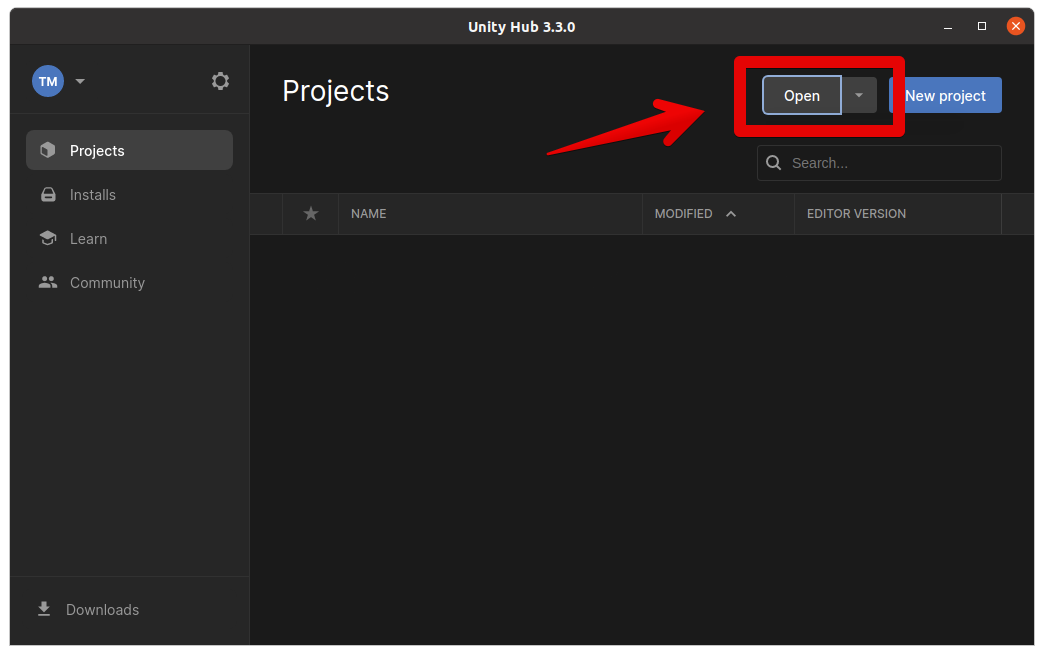
Task: Click the EDITOR VERSION column header
Action: click(898, 214)
